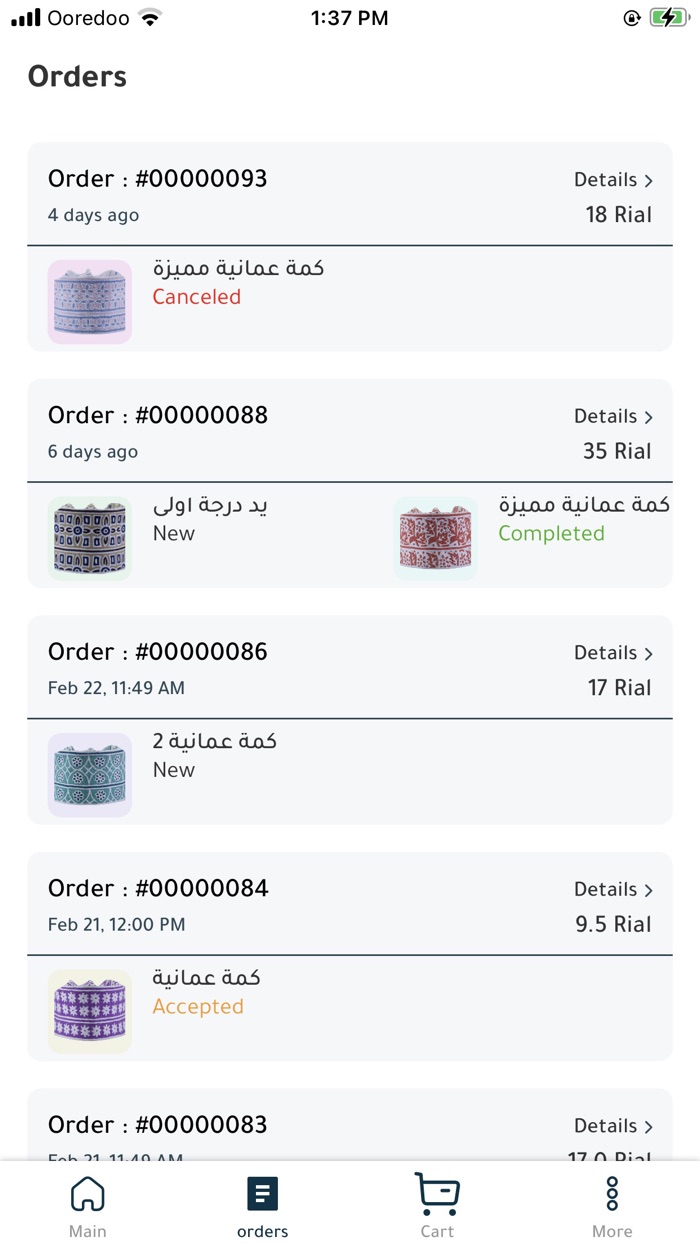
Task: Open Details of order #00000084
Action: click(x=613, y=889)
